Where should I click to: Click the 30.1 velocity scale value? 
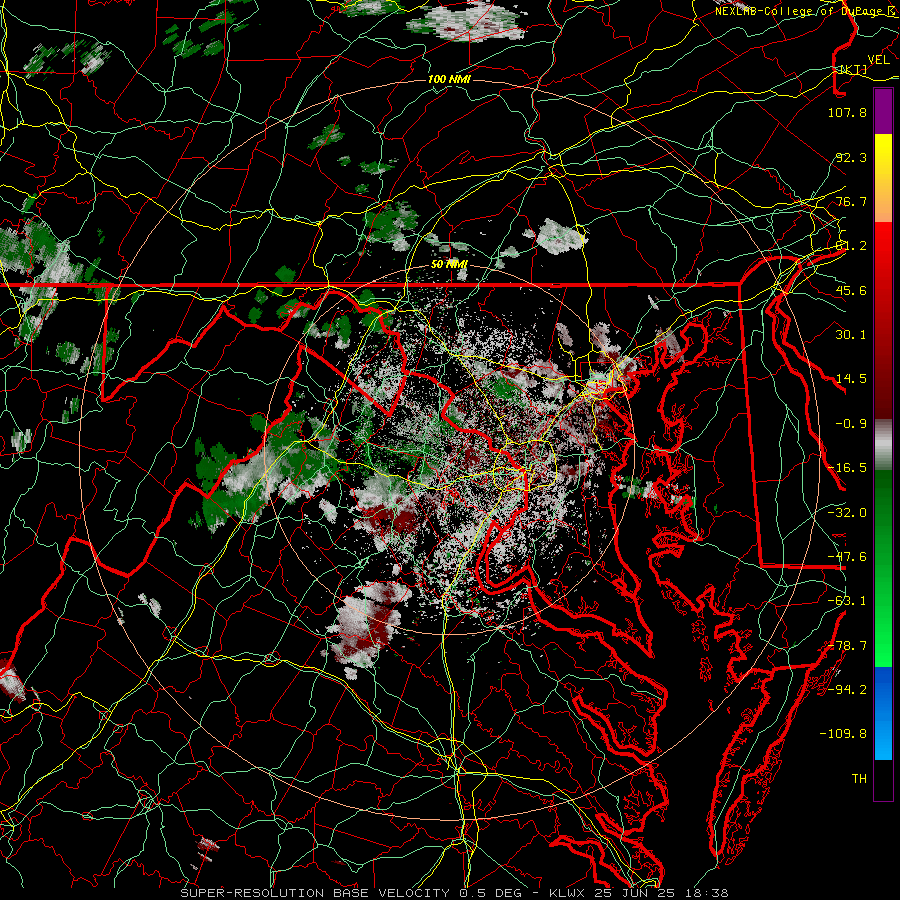[851, 335]
